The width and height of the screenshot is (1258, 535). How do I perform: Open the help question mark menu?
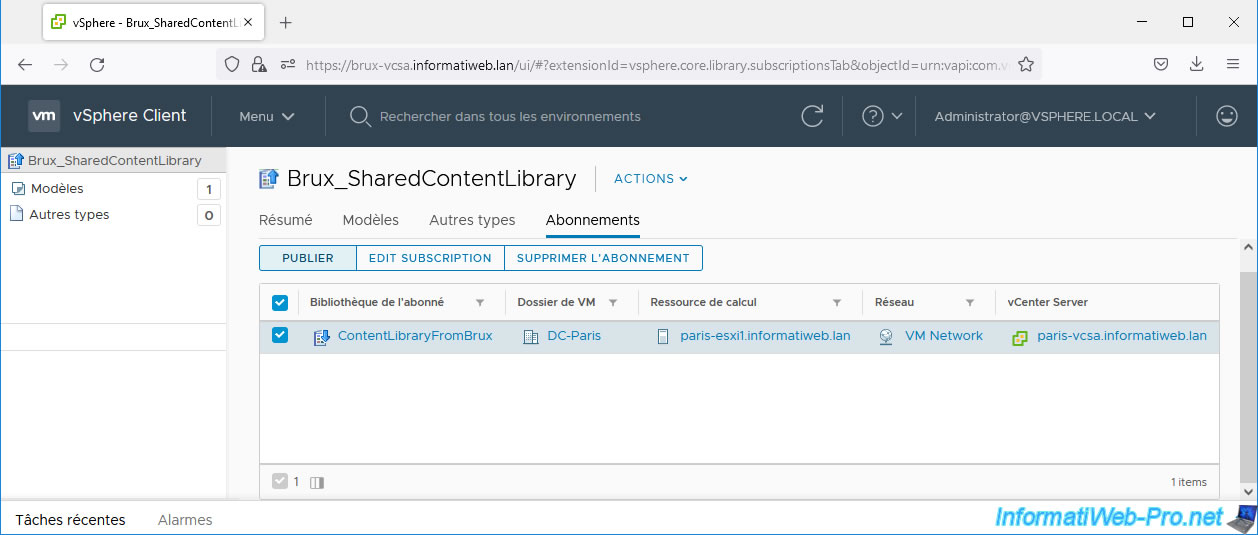pyautogui.click(x=873, y=116)
